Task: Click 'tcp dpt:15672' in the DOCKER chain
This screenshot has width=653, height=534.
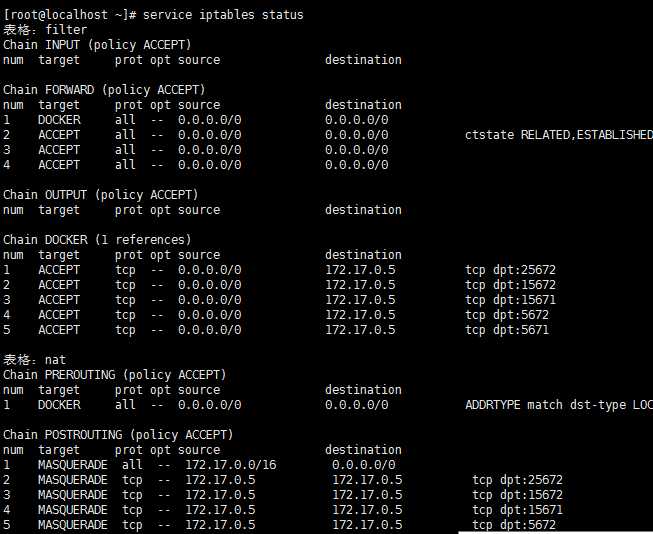Action: pos(510,284)
